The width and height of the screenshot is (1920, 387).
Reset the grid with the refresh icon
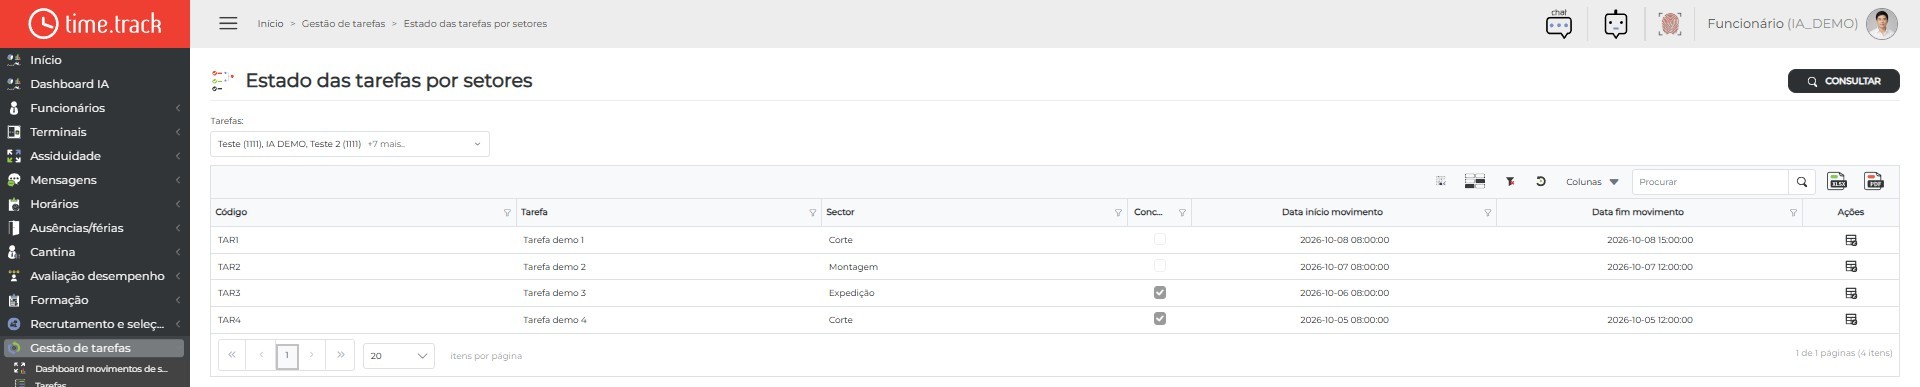(1541, 181)
